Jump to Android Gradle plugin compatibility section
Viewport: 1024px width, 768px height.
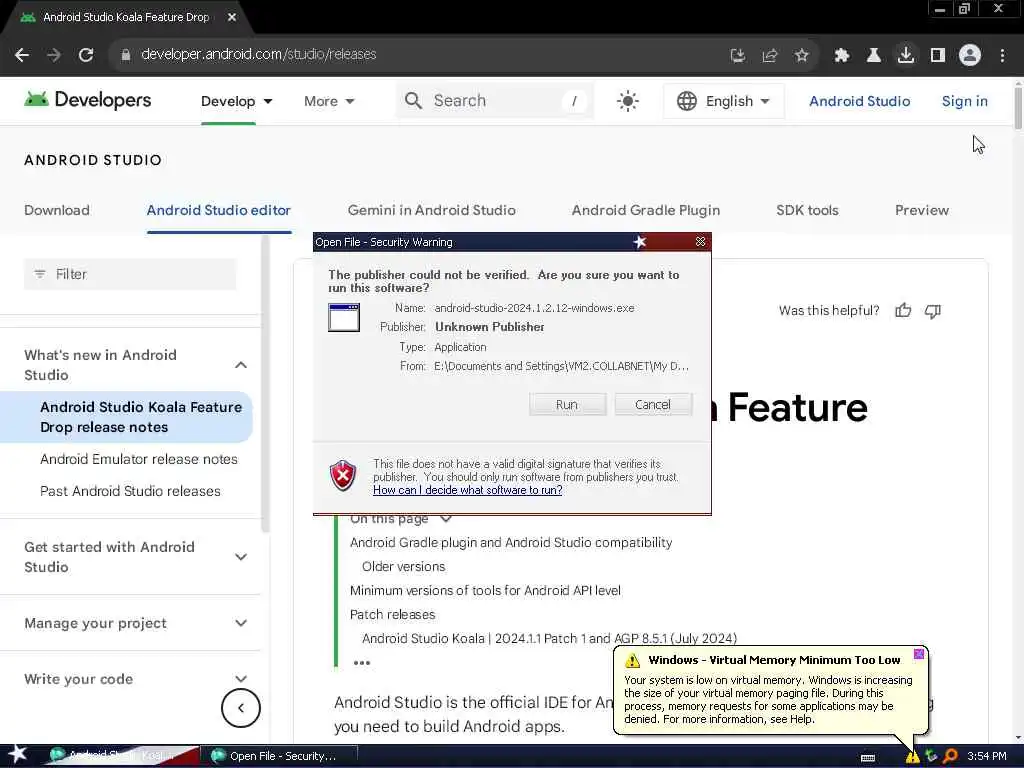511,543
